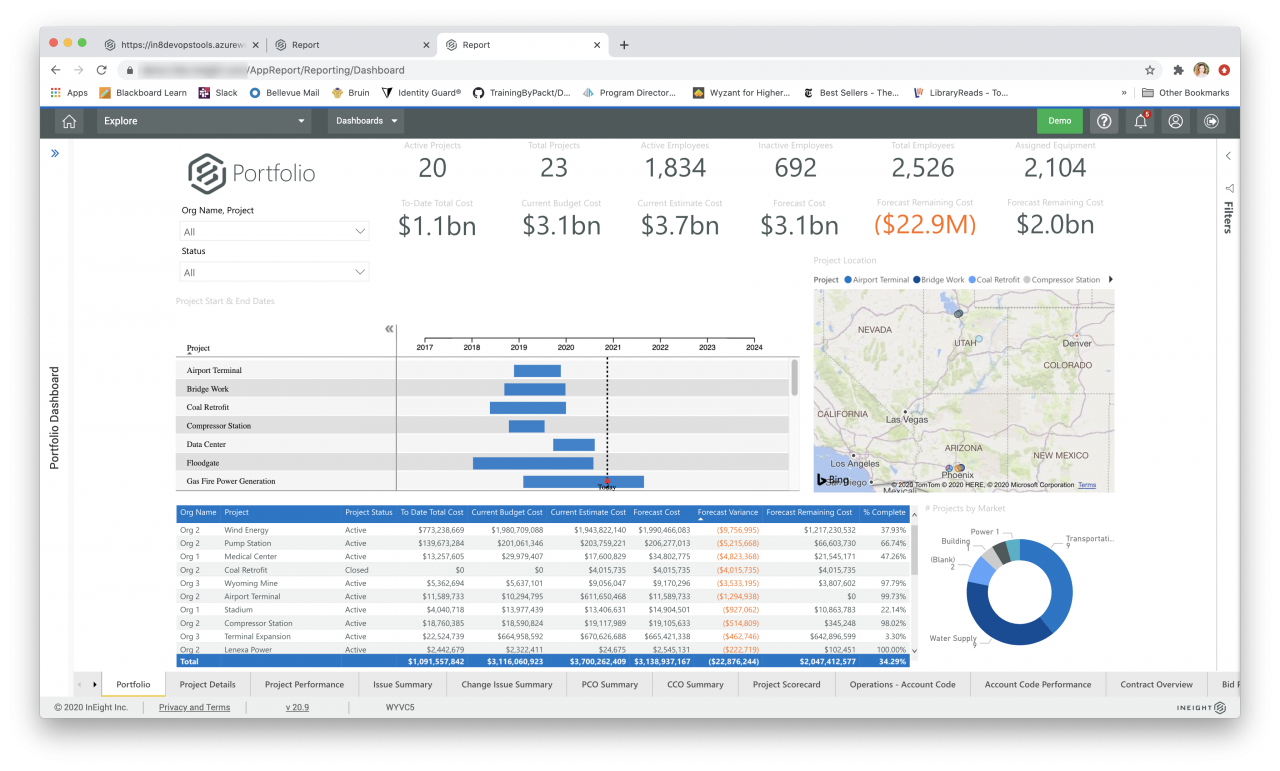Open the Explore dropdown
The image size is (1280, 771).
(205, 121)
